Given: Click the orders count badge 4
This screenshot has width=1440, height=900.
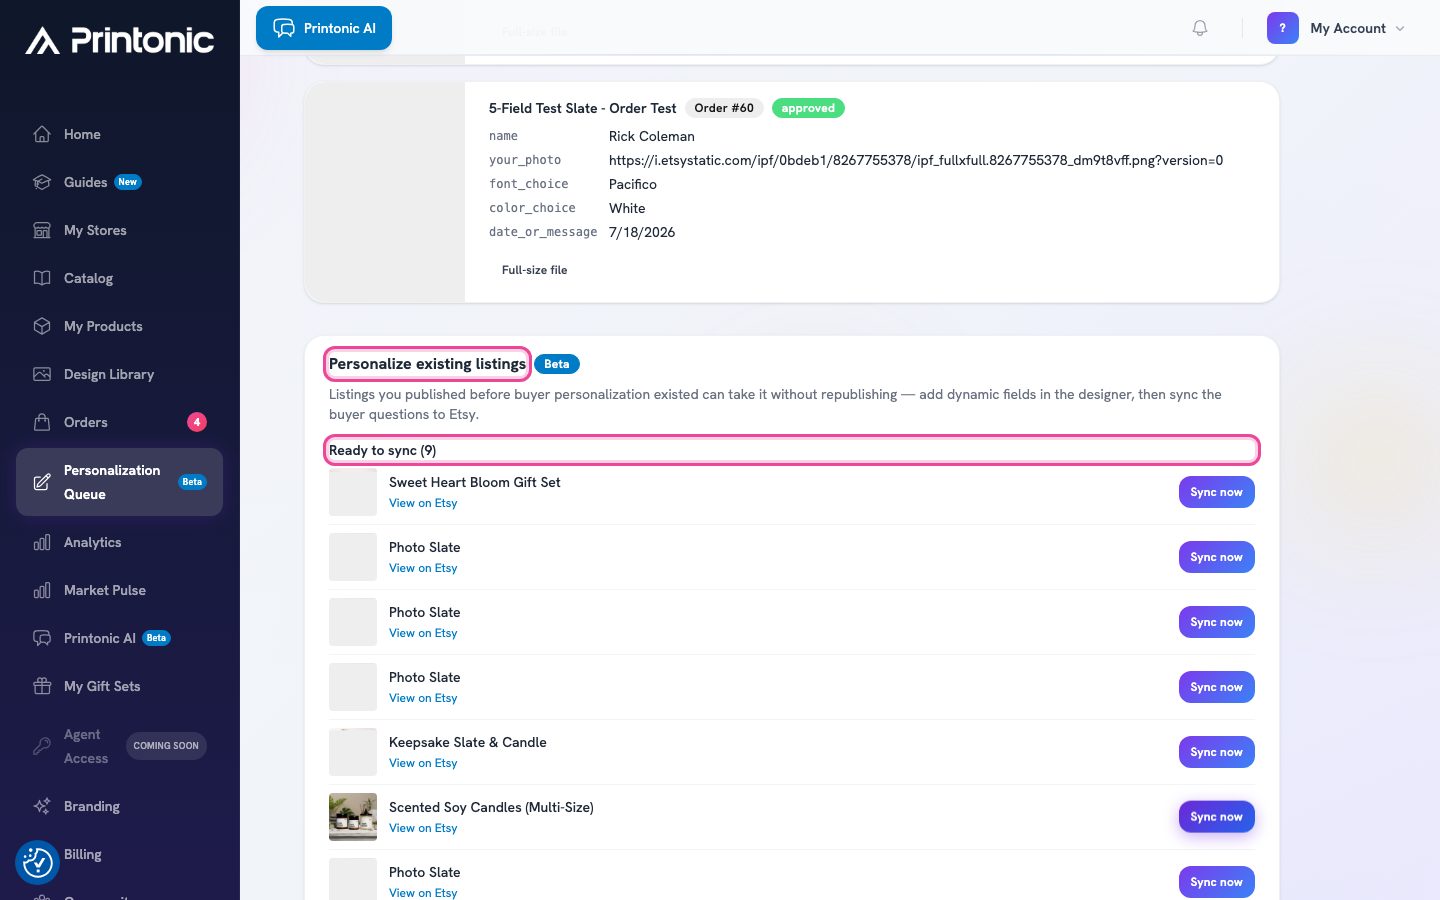Looking at the screenshot, I should pos(197,422).
